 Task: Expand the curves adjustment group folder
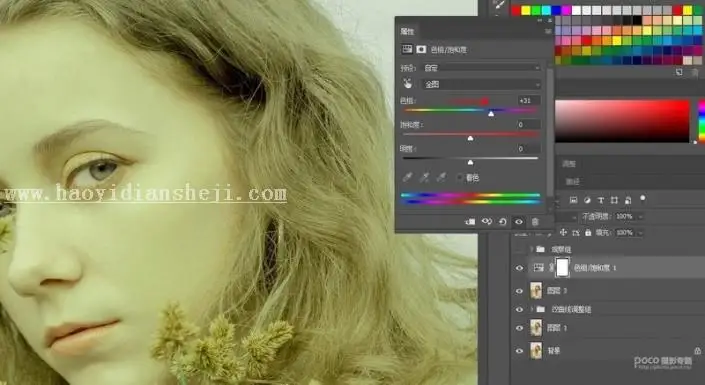531,309
